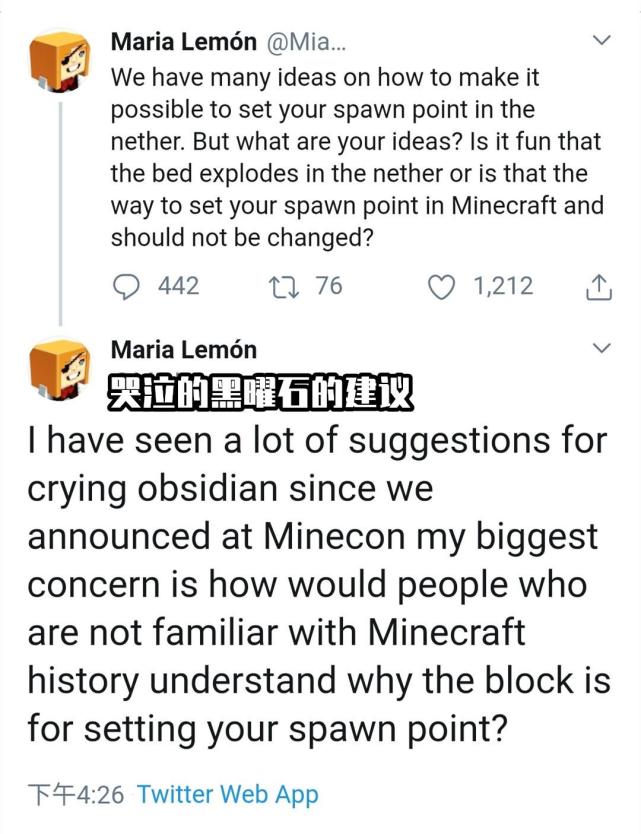
Task: Open the options chevron on the first tweet
Action: point(601,38)
